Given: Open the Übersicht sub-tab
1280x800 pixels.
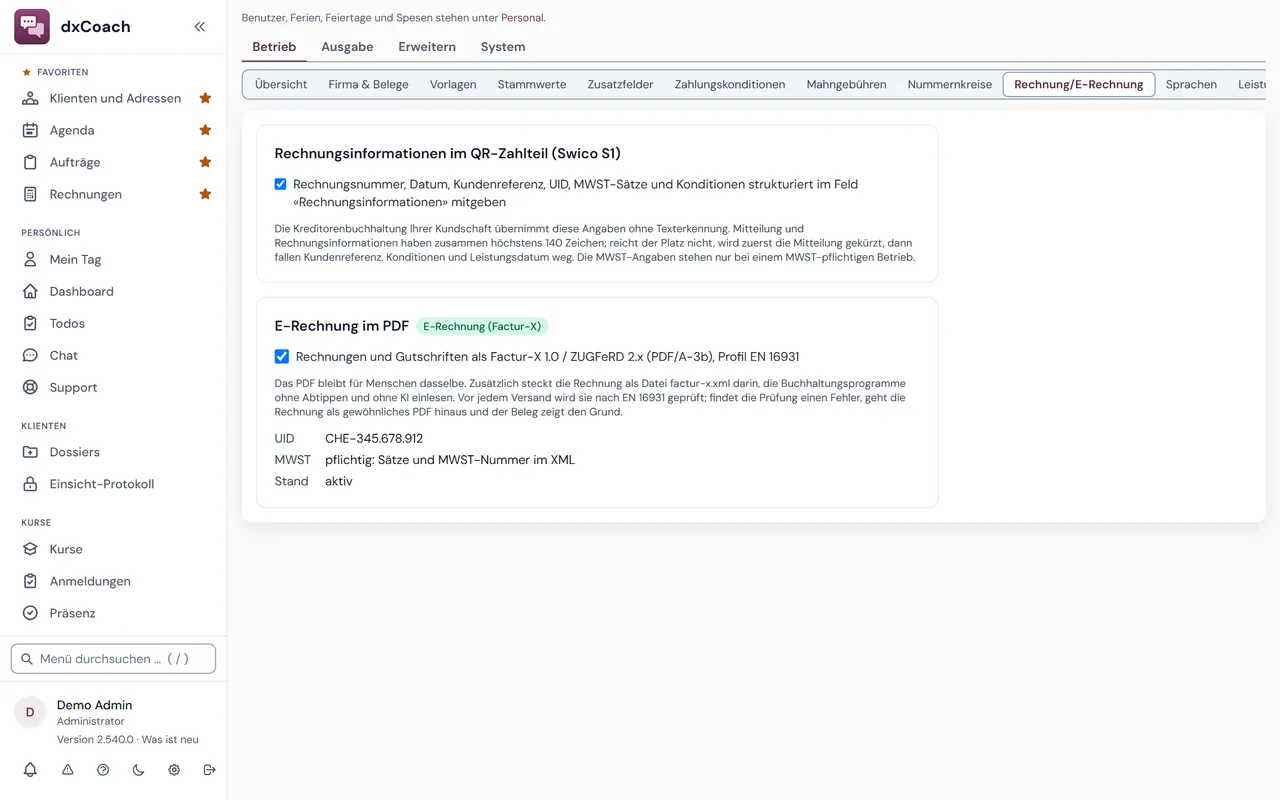Looking at the screenshot, I should [x=281, y=84].
